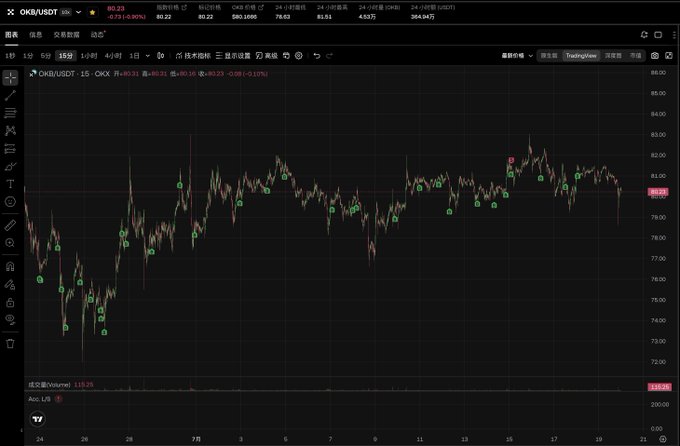The height and width of the screenshot is (446, 680).
Task: Open the 最新价格 price type dropdown
Action: coord(517,56)
